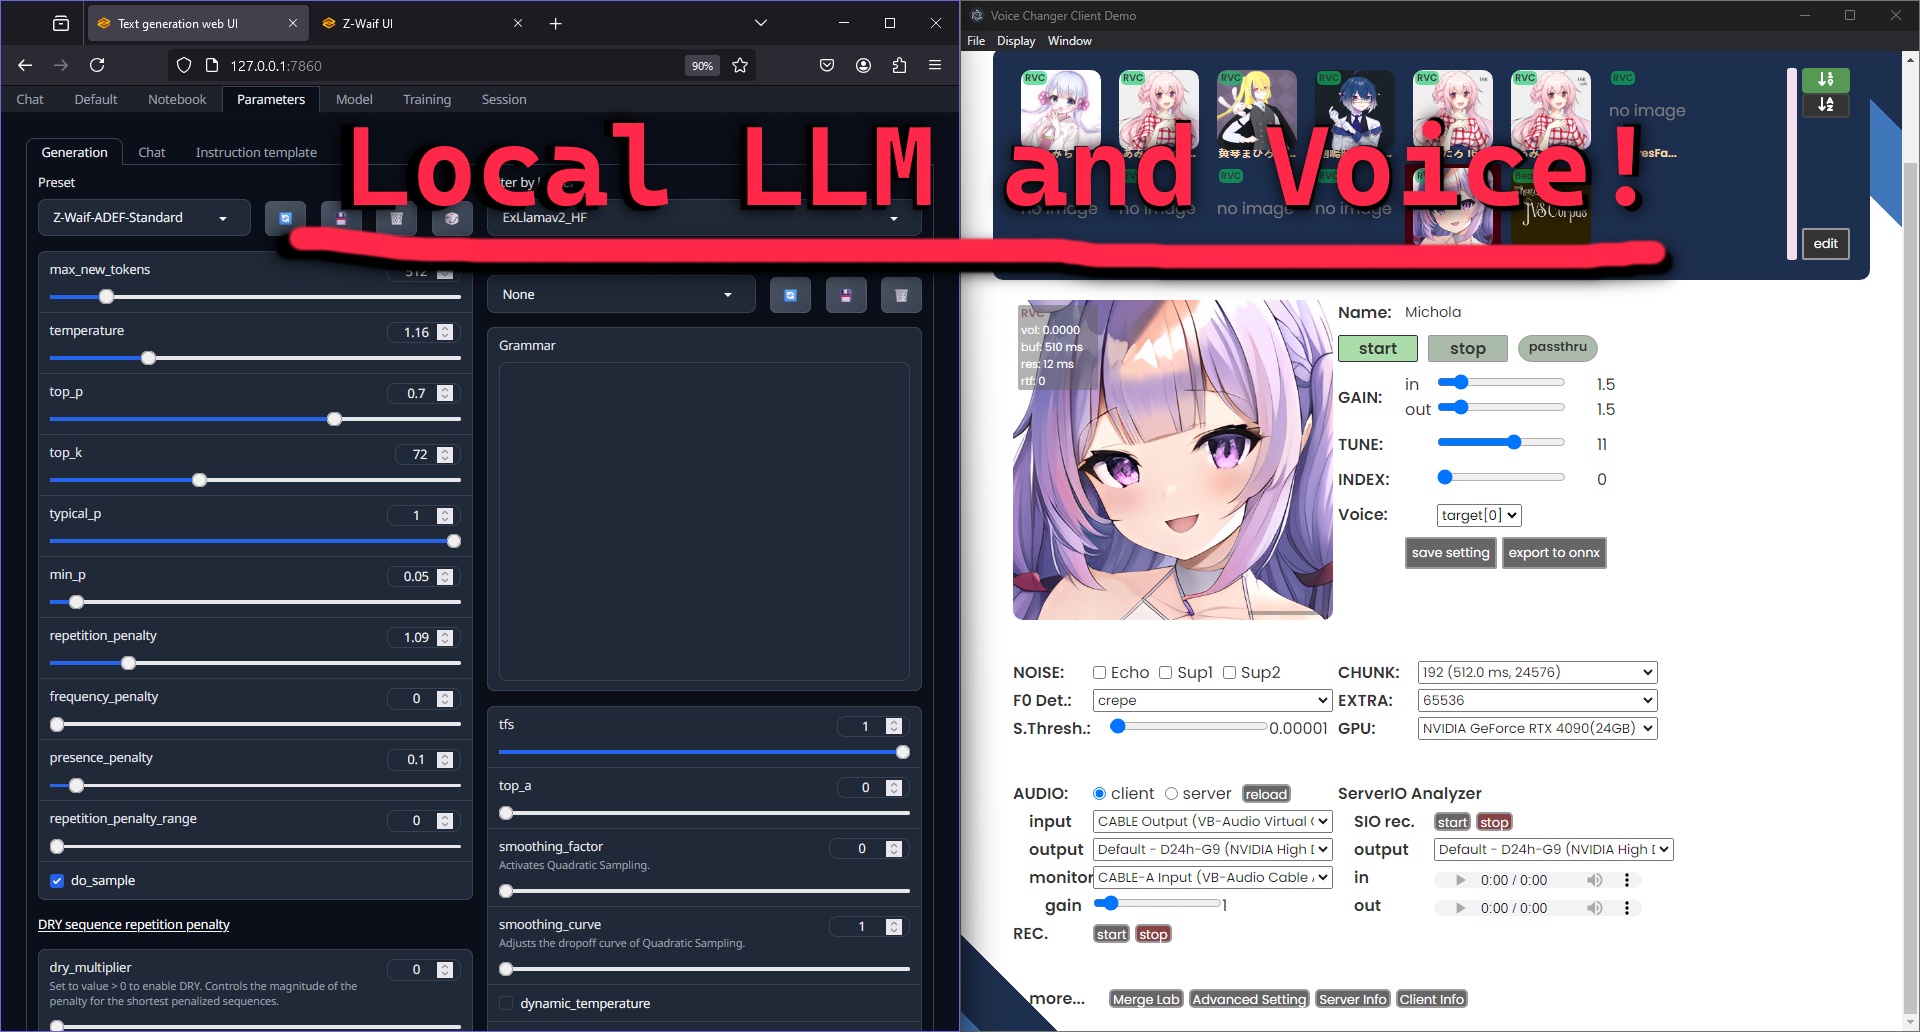Open new browser tab
The width and height of the screenshot is (1920, 1032).
pyautogui.click(x=556, y=23)
